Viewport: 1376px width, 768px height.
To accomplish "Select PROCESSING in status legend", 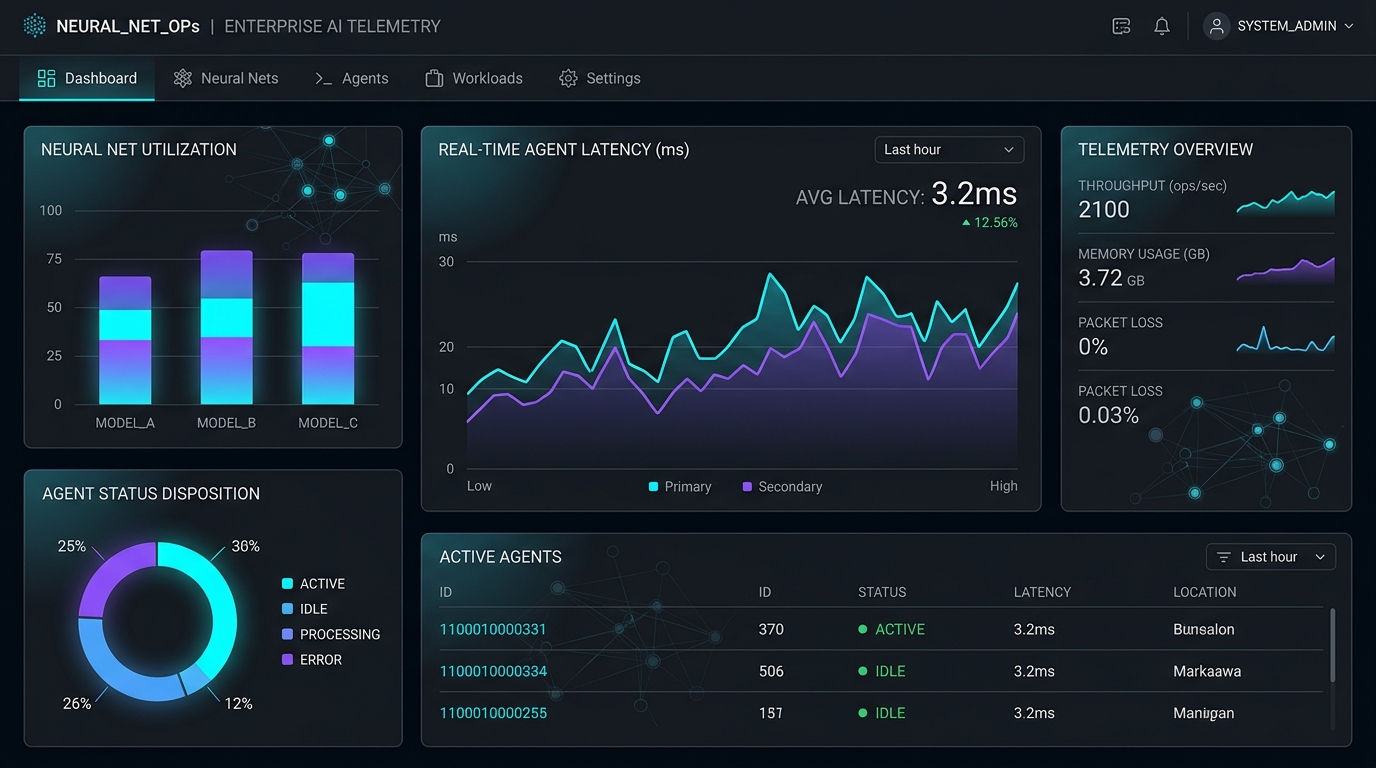I will point(331,634).
